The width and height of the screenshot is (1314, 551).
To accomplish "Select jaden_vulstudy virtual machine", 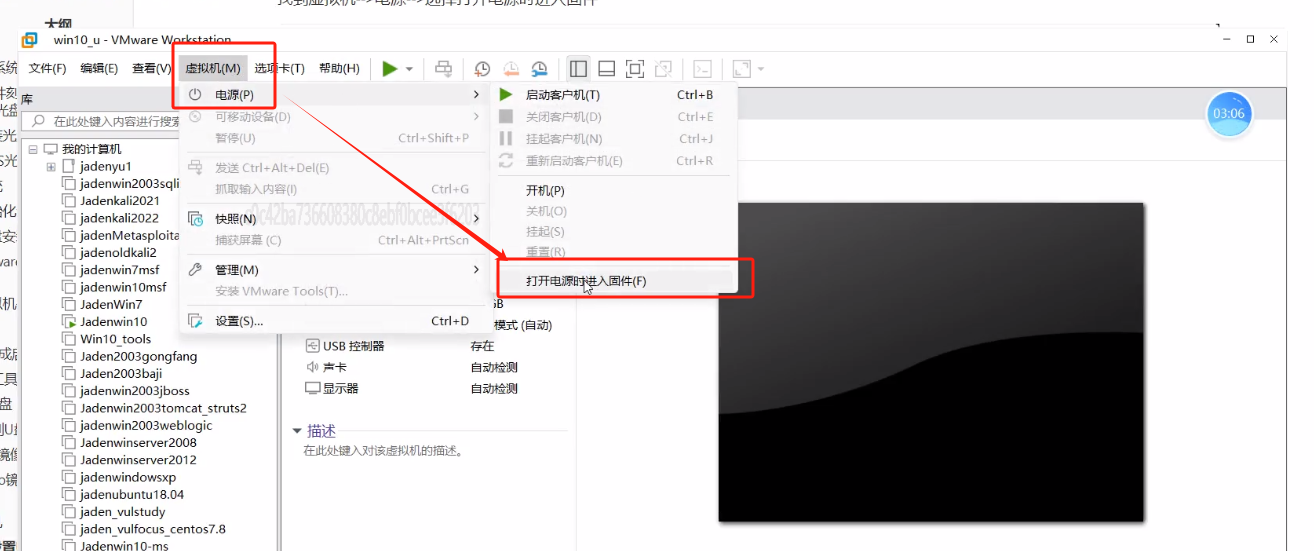I will 122,511.
